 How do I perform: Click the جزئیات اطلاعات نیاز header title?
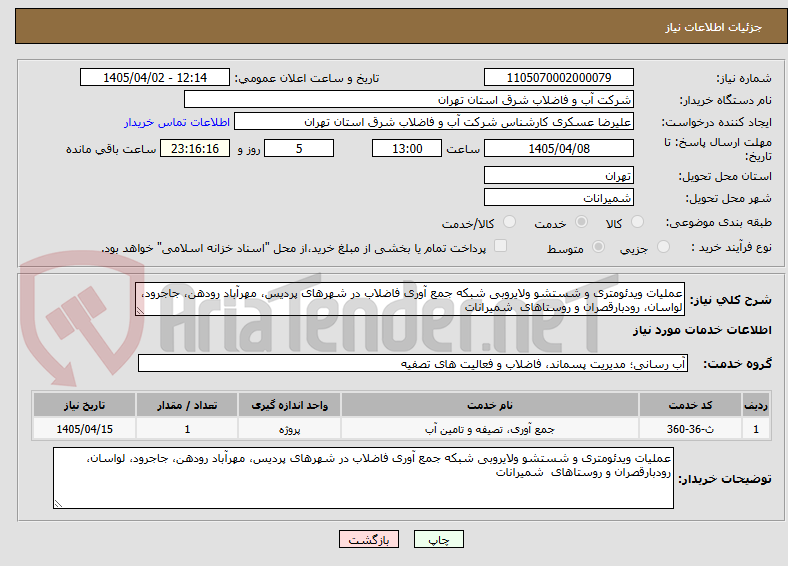714,27
